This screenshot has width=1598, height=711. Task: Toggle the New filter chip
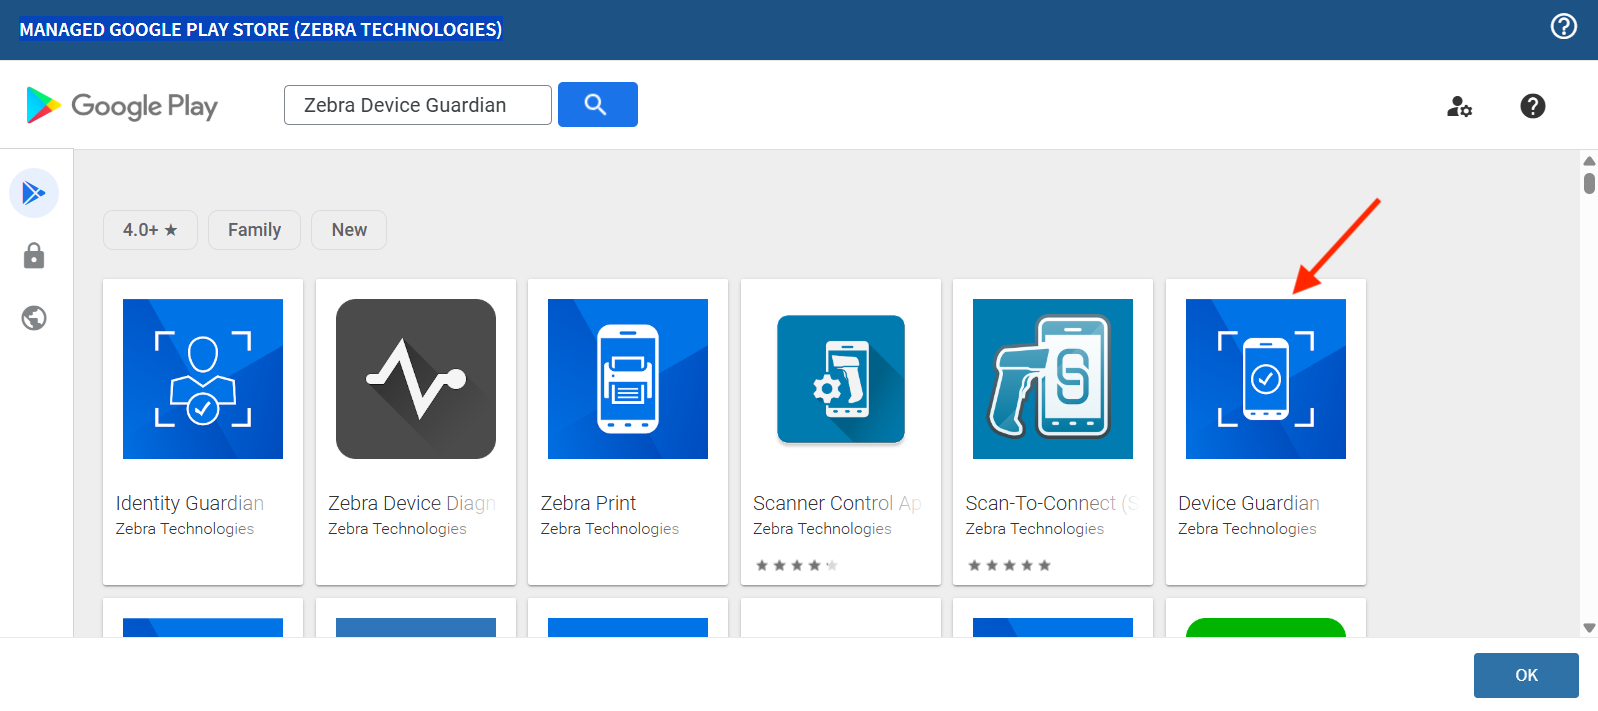pyautogui.click(x=349, y=230)
